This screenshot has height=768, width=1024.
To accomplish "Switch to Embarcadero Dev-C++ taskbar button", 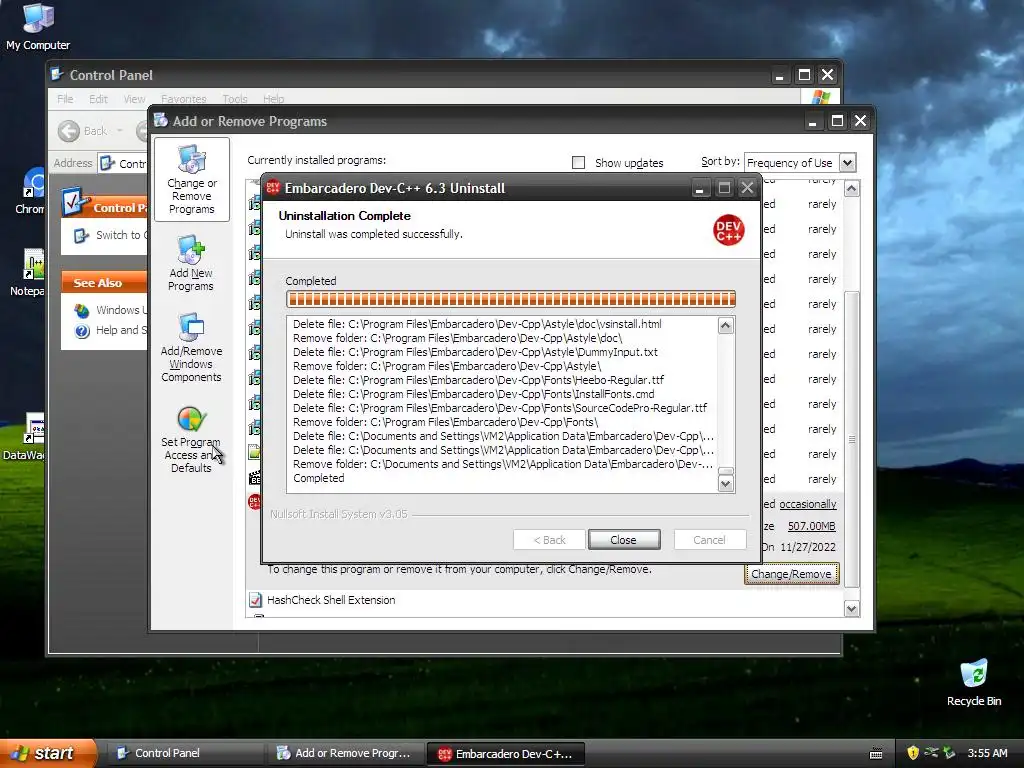I will tap(505, 754).
